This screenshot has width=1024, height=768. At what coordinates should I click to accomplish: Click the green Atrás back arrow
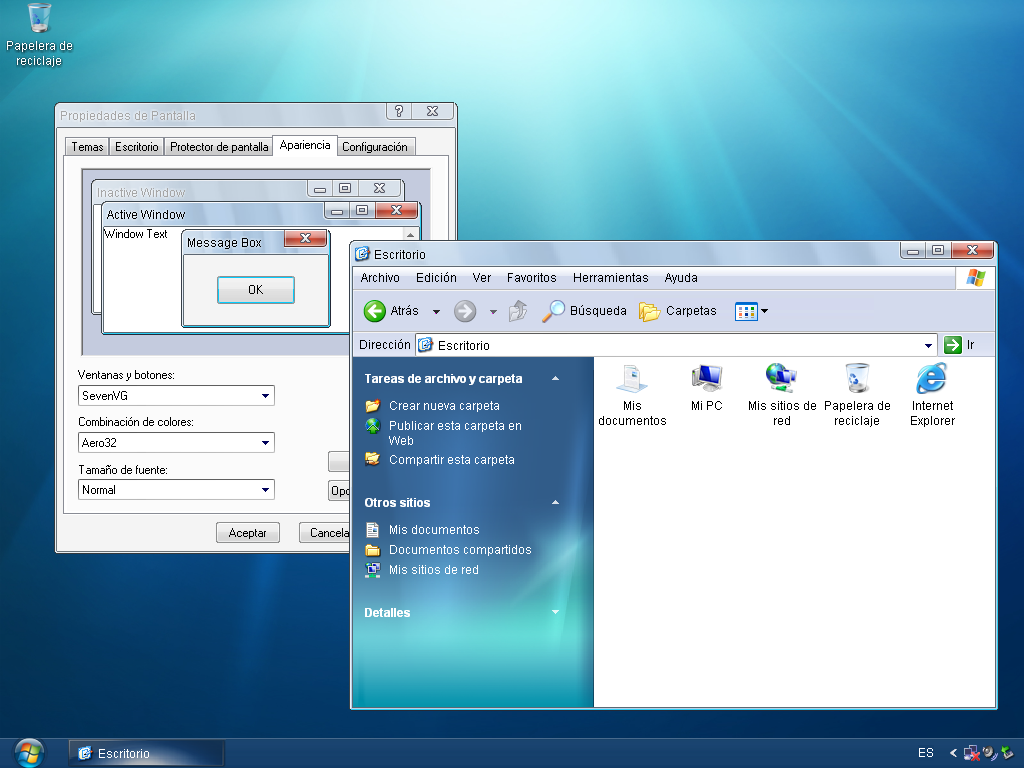pos(375,311)
